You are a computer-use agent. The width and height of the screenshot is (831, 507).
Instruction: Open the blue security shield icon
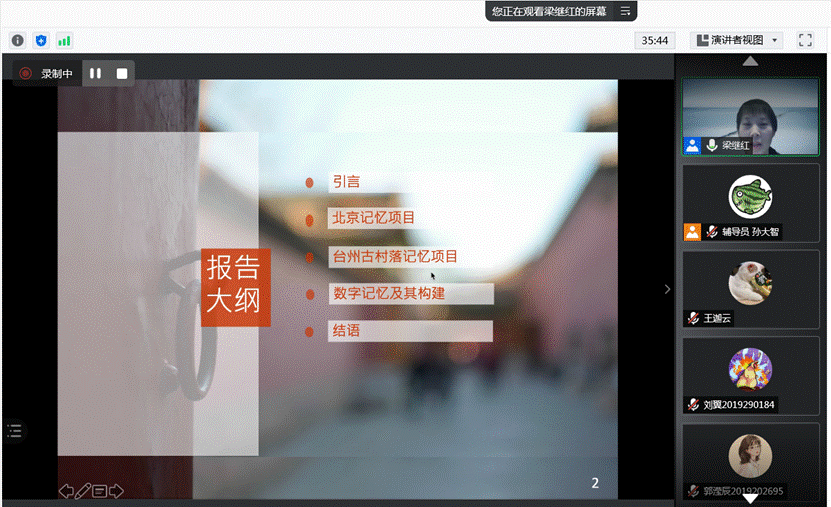coord(41,40)
